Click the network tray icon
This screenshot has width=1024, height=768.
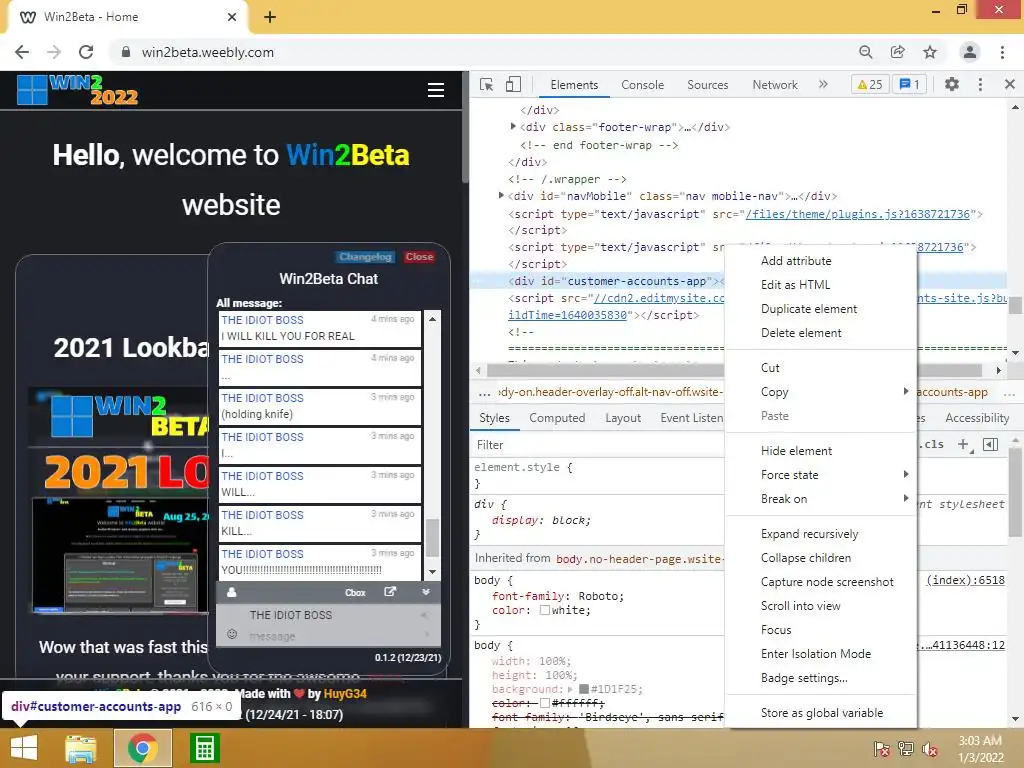[x=906, y=749]
